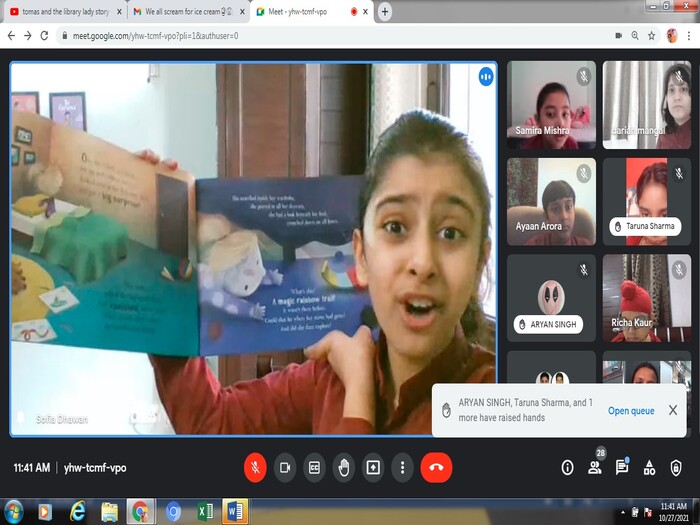Click the Sofia Dhawan name label
700x525 pixels.
[62, 419]
